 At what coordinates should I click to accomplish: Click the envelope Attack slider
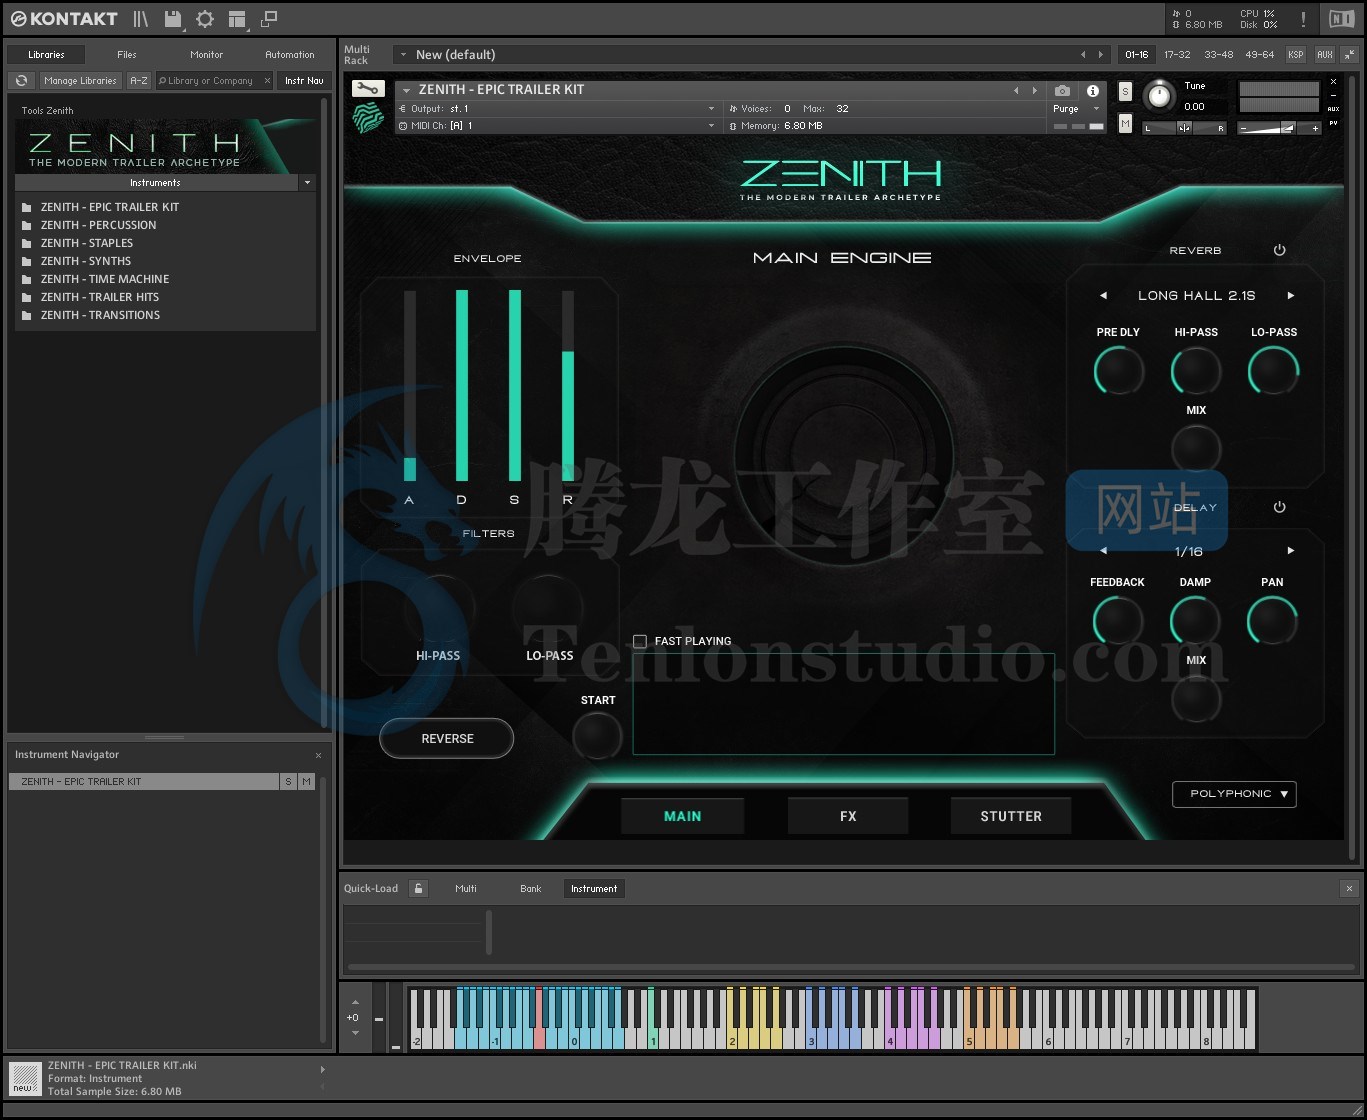(409, 386)
